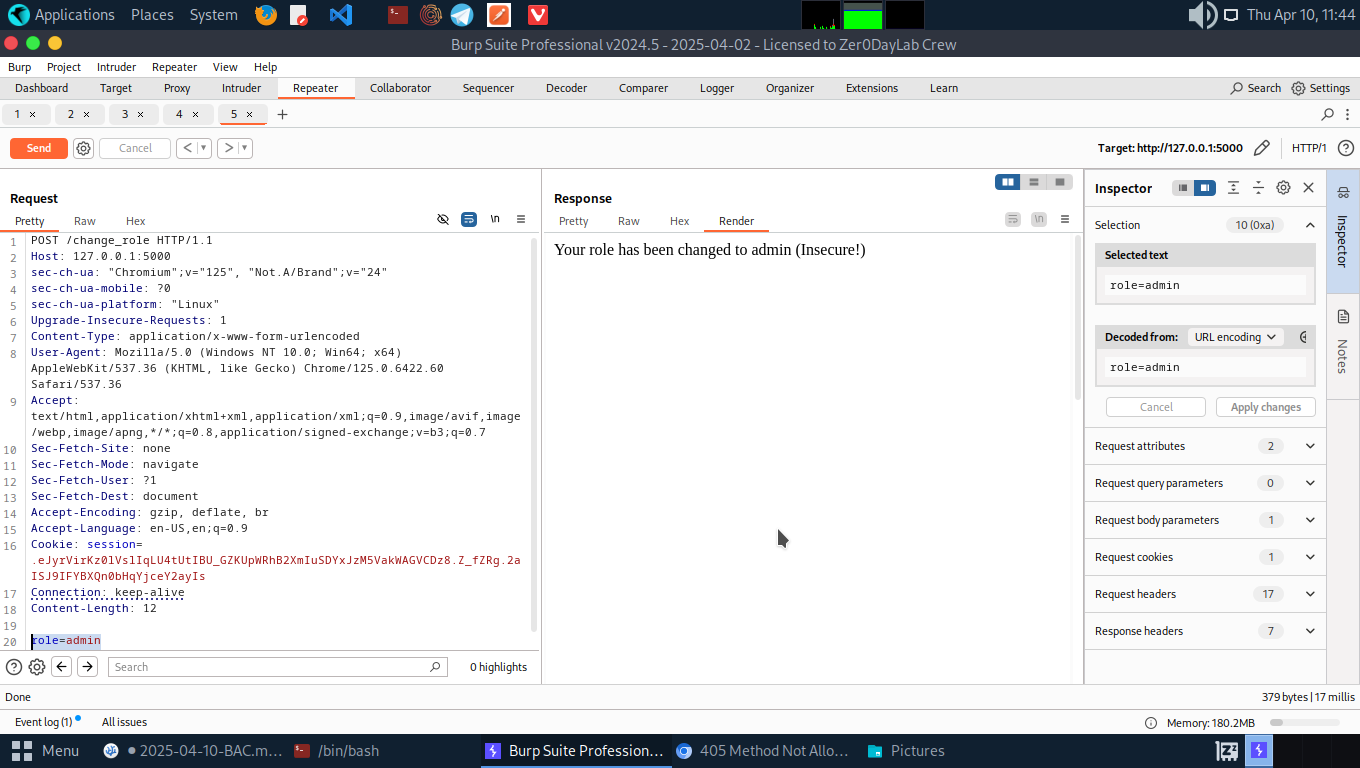Show Request Hex view
This screenshot has width=1360, height=768.
pos(136,221)
